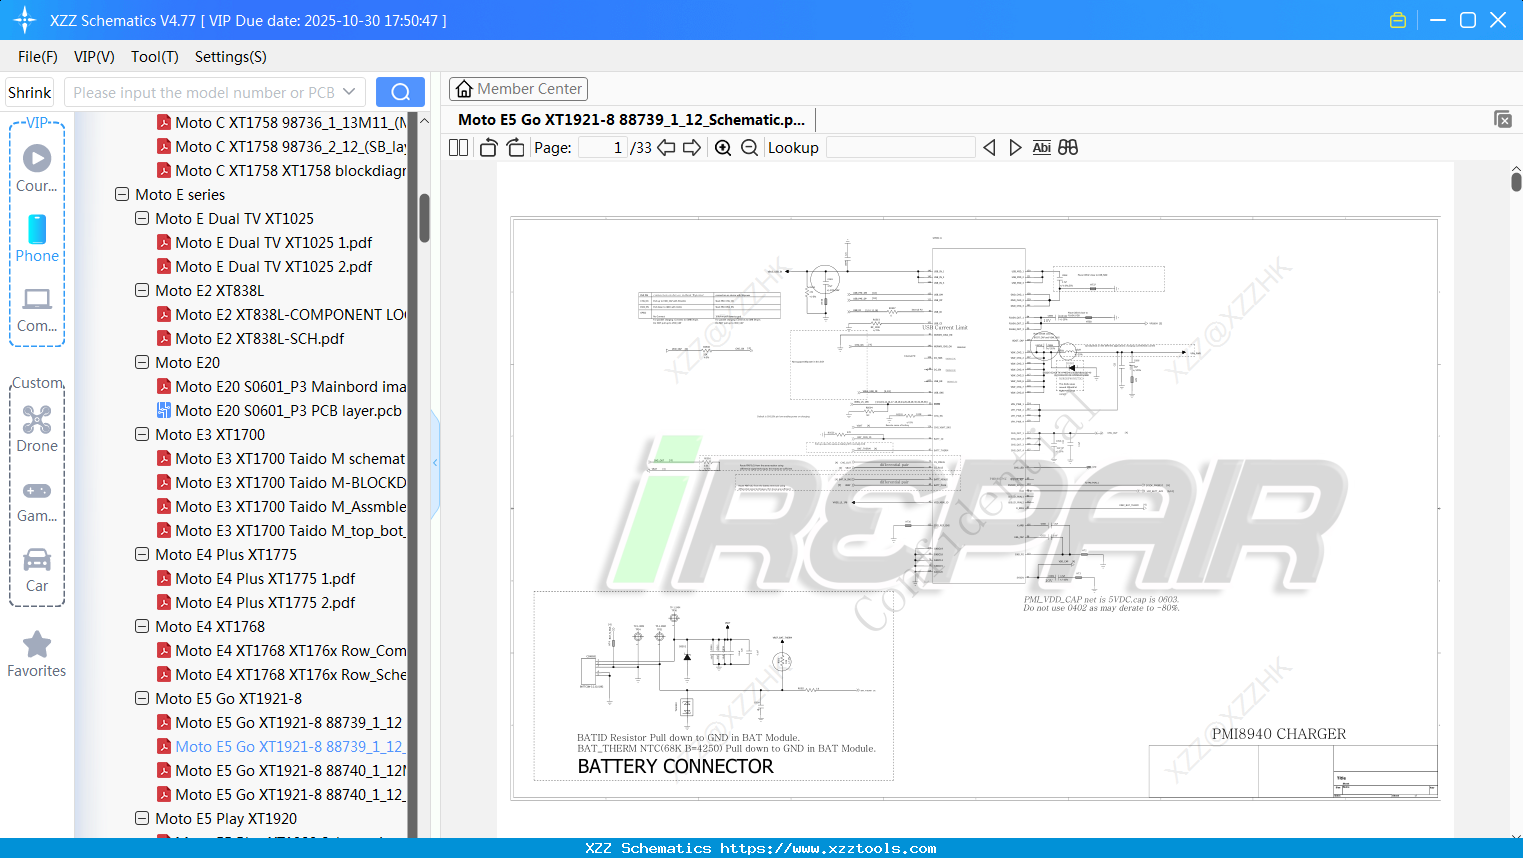The height and width of the screenshot is (858, 1523).
Task: Click the zoom out tool
Action: (x=748, y=147)
